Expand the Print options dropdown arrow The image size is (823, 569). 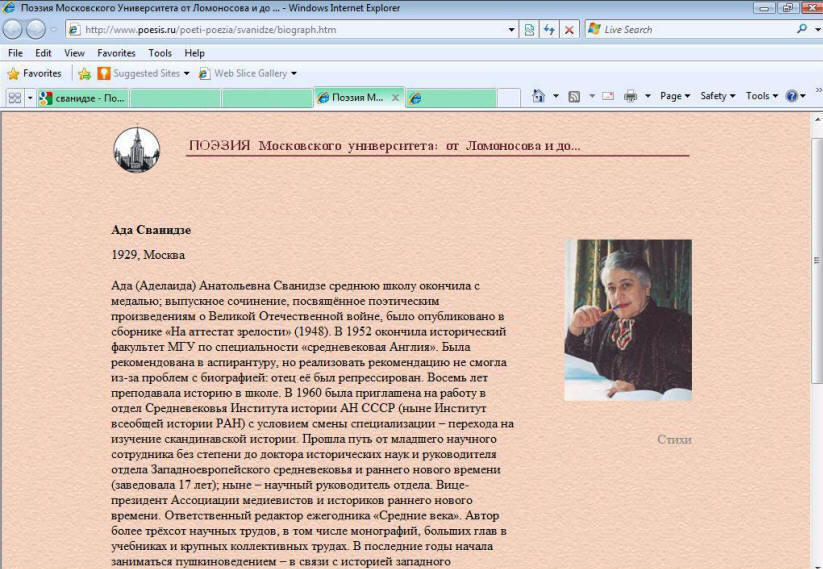(648, 96)
